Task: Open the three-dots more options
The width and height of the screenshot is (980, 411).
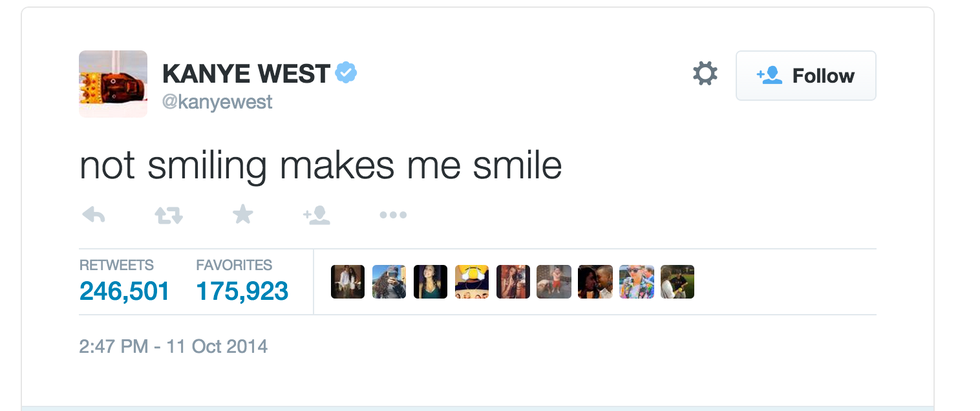Action: (x=393, y=215)
